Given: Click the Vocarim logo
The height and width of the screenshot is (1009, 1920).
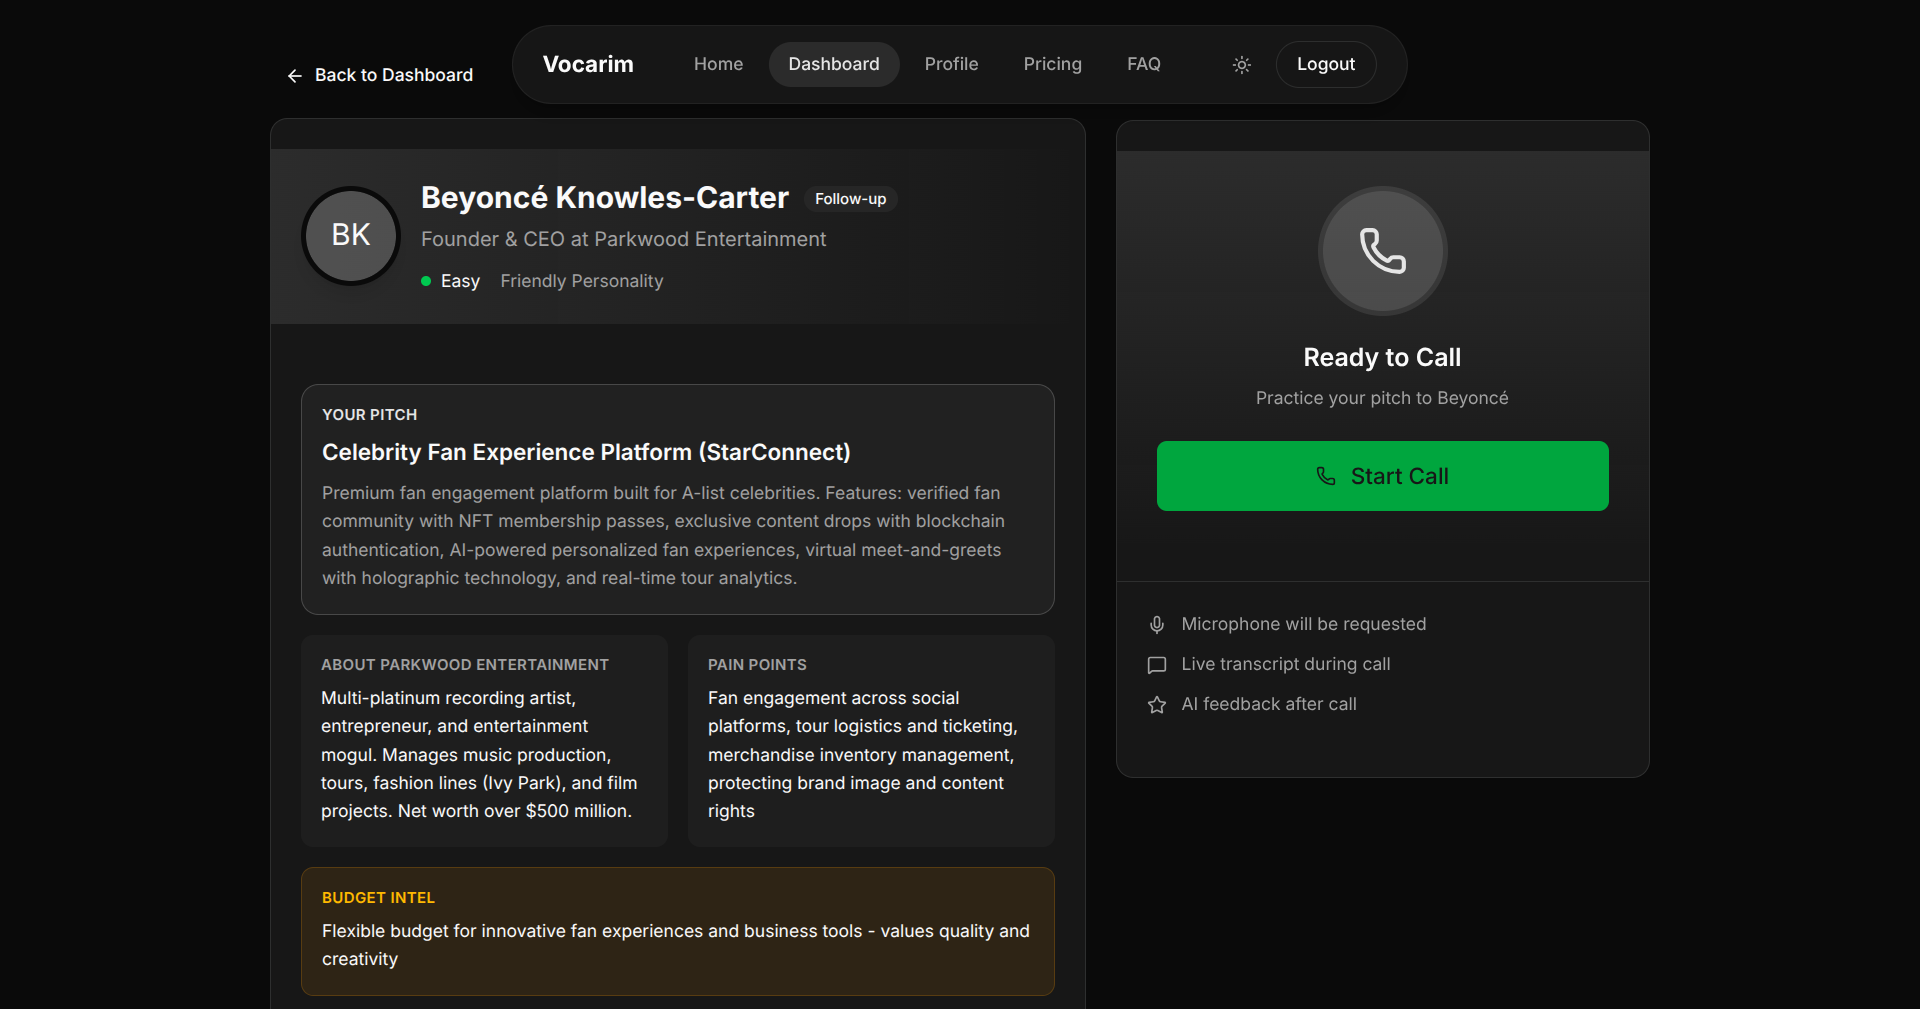Looking at the screenshot, I should pyautogui.click(x=588, y=64).
